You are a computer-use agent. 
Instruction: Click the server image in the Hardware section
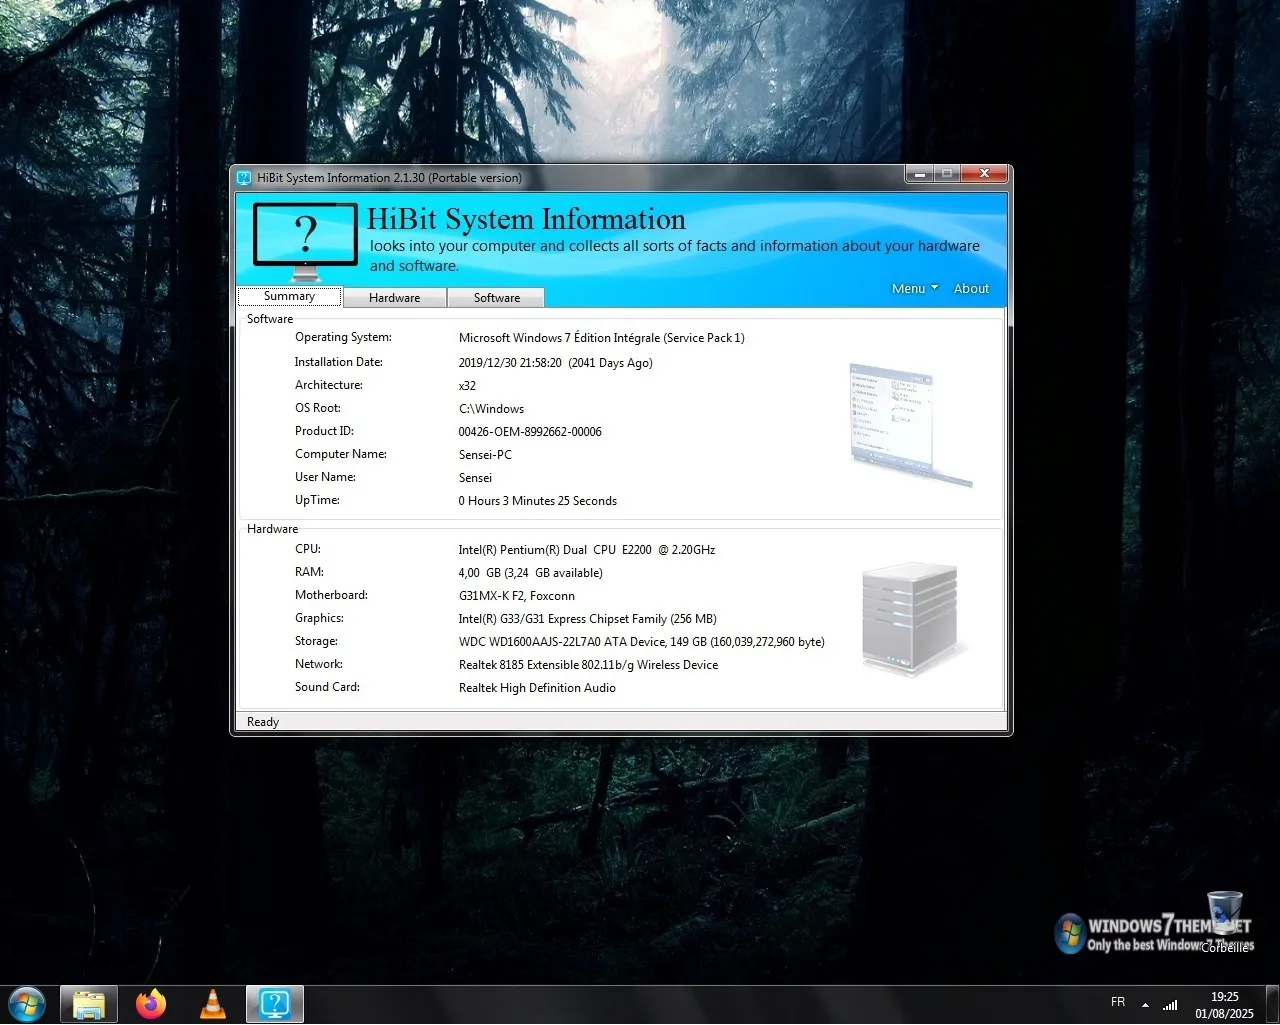click(908, 615)
